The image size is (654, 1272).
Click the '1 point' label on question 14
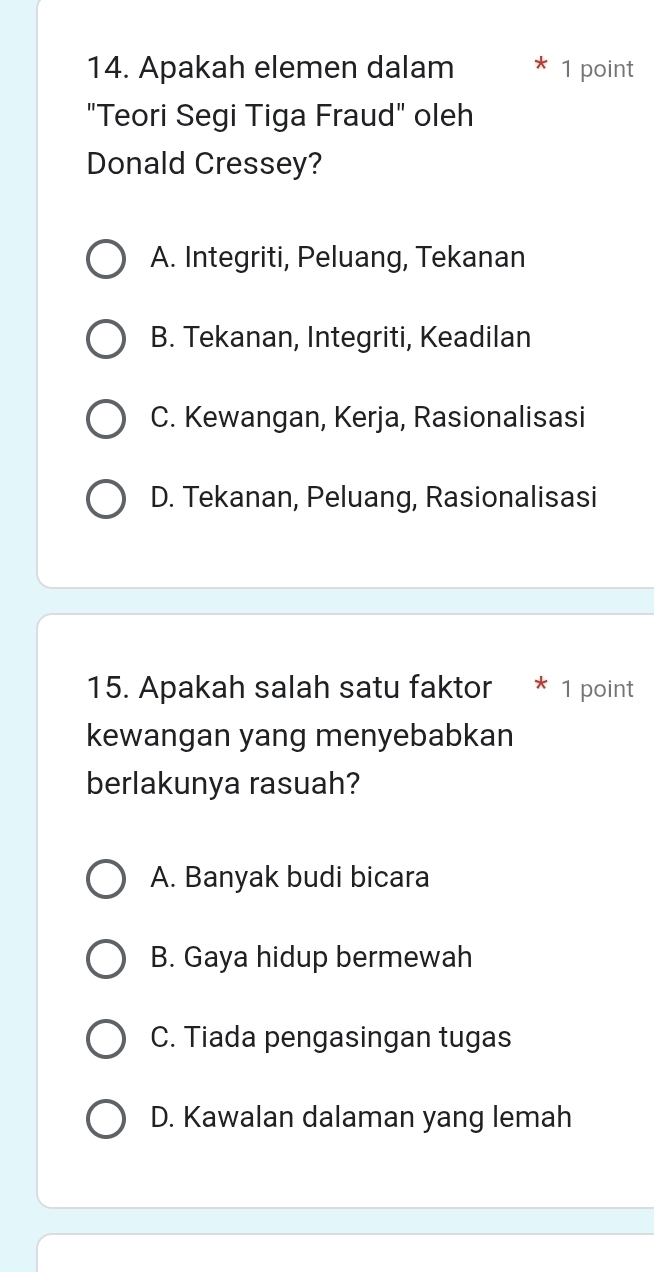[x=597, y=70]
